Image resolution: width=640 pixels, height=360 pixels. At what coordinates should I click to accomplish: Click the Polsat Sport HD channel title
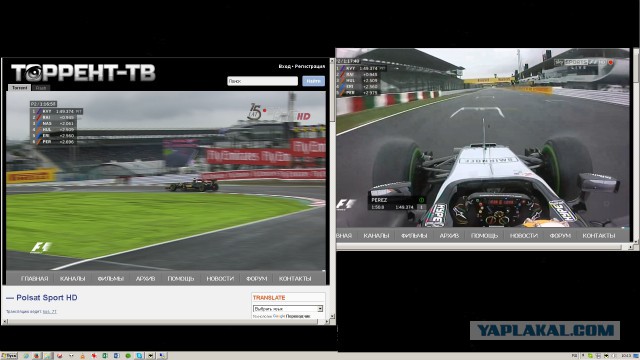pyautogui.click(x=47, y=298)
